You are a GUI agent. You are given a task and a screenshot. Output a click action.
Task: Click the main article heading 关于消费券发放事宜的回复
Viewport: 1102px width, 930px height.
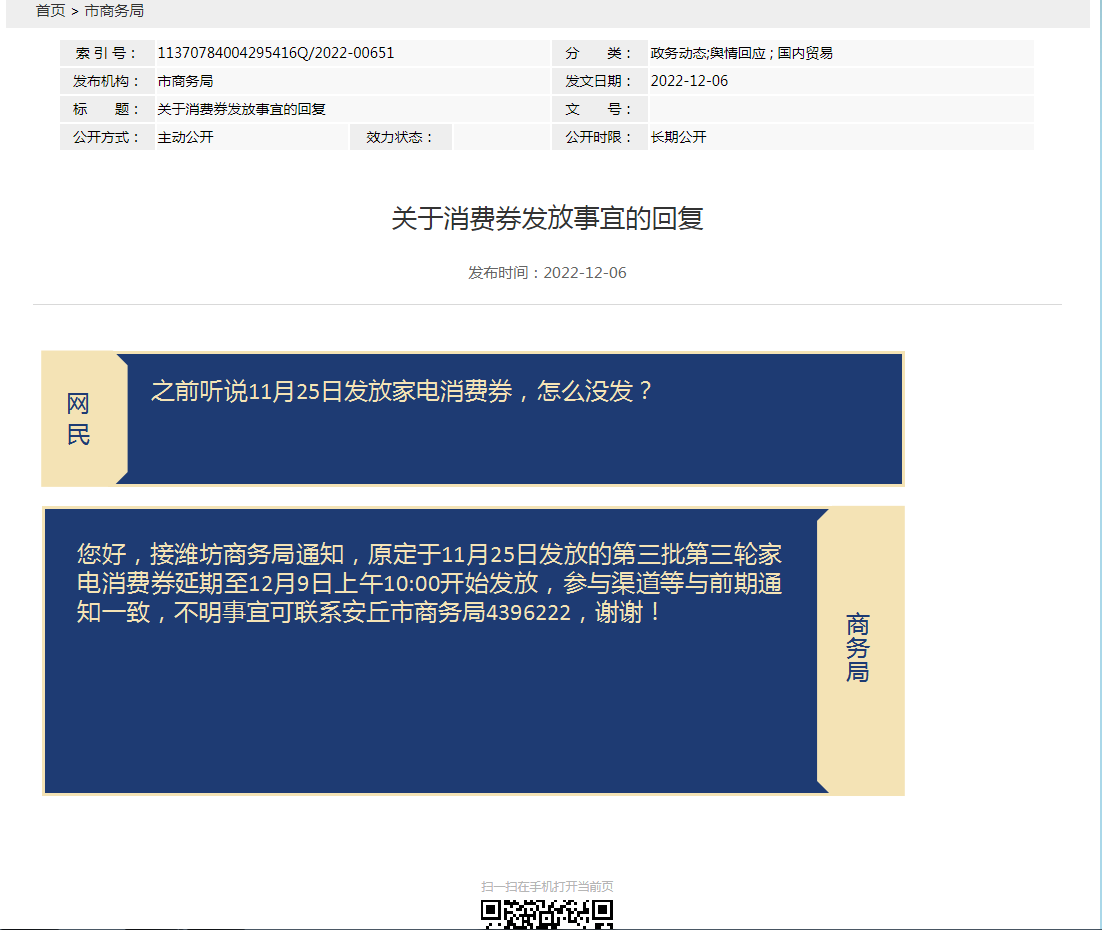[x=547, y=218]
